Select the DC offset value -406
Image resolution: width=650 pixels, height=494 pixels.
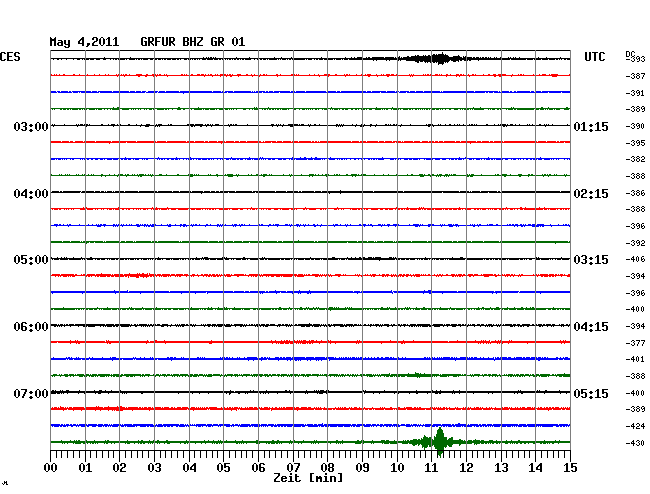[635, 259]
